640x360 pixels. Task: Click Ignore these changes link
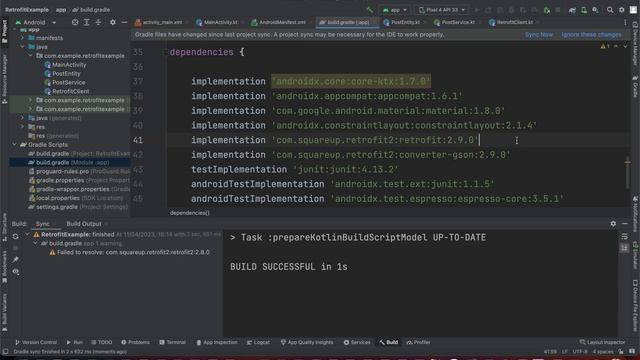click(x=591, y=35)
